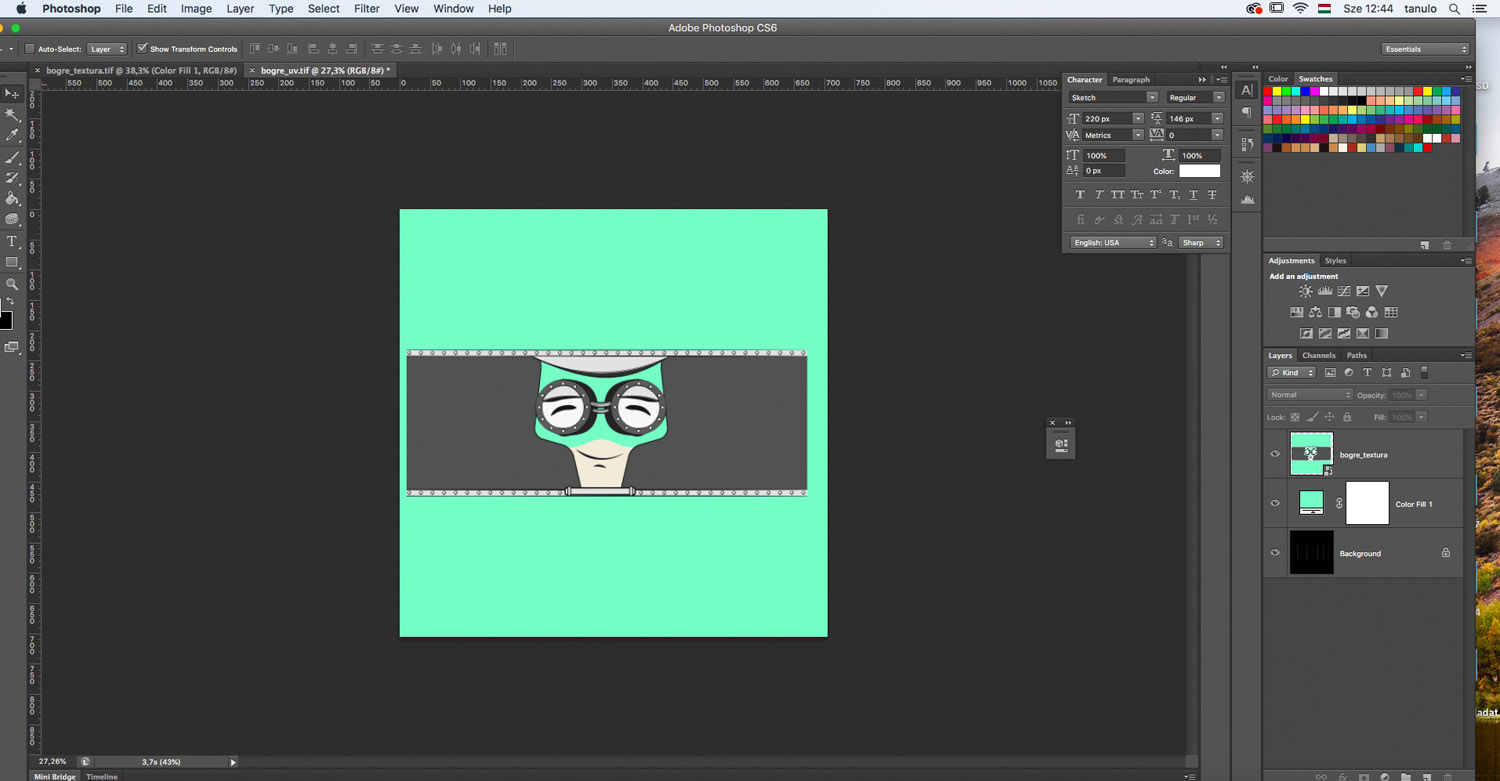Hide the bogre_textura layer

click(1275, 454)
